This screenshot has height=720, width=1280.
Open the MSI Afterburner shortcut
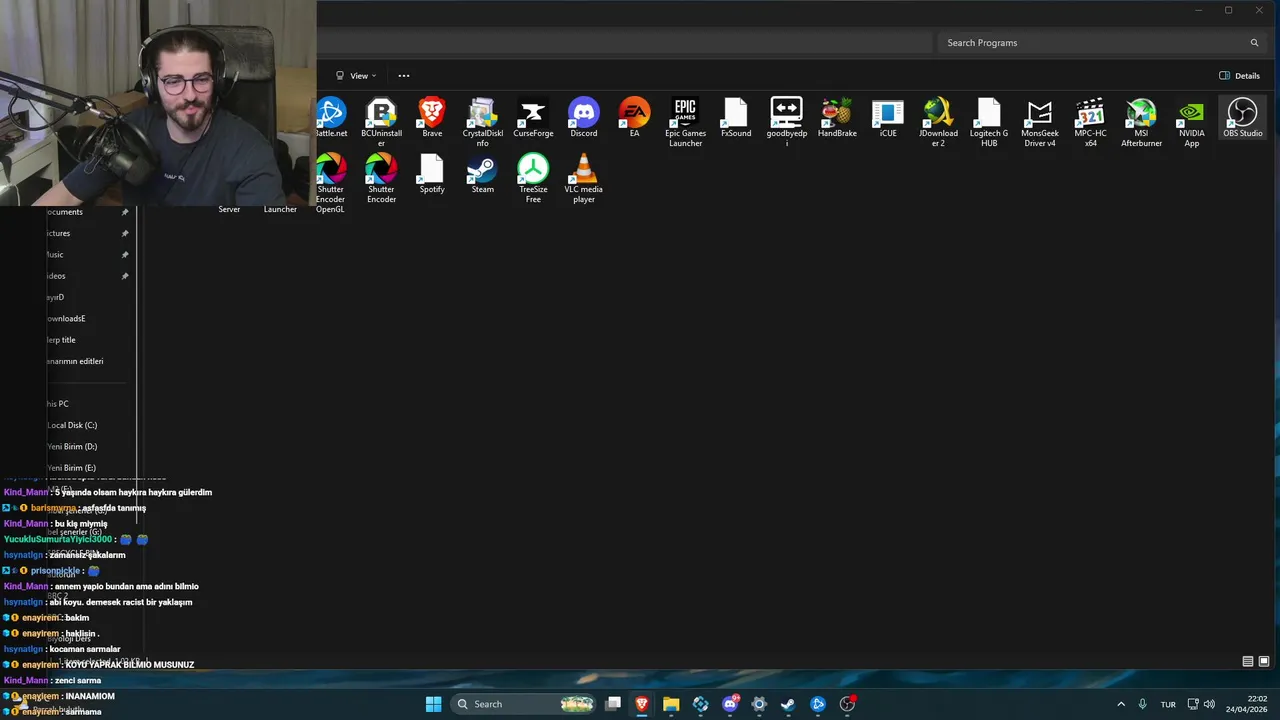[1141, 123]
